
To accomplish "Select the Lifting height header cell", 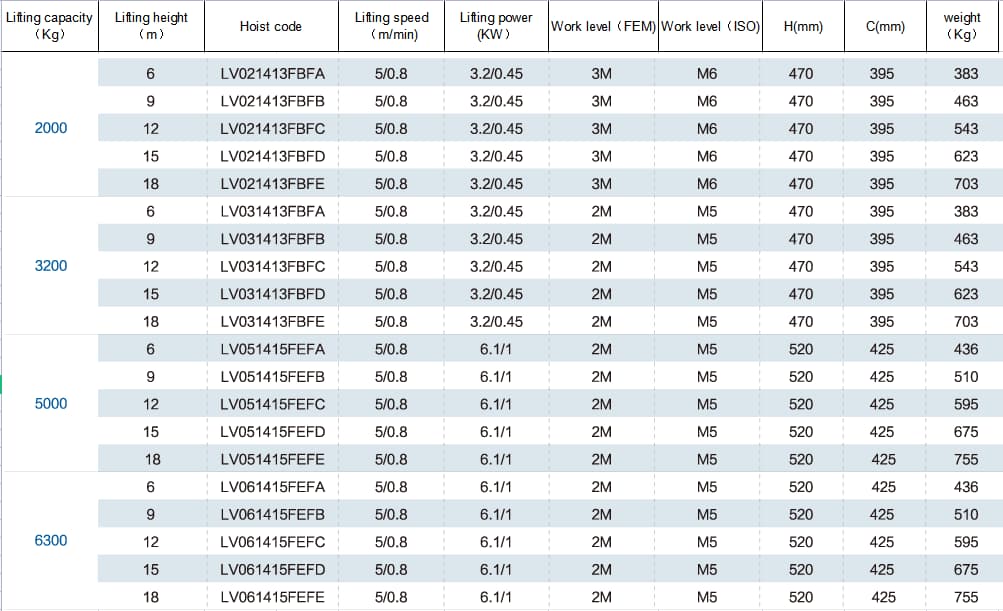I will tap(151, 26).
